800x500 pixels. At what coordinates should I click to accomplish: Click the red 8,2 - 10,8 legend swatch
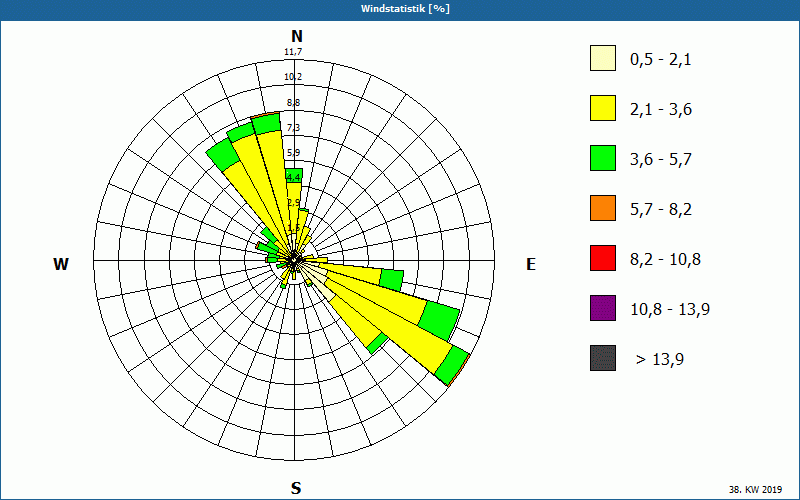pyautogui.click(x=603, y=258)
